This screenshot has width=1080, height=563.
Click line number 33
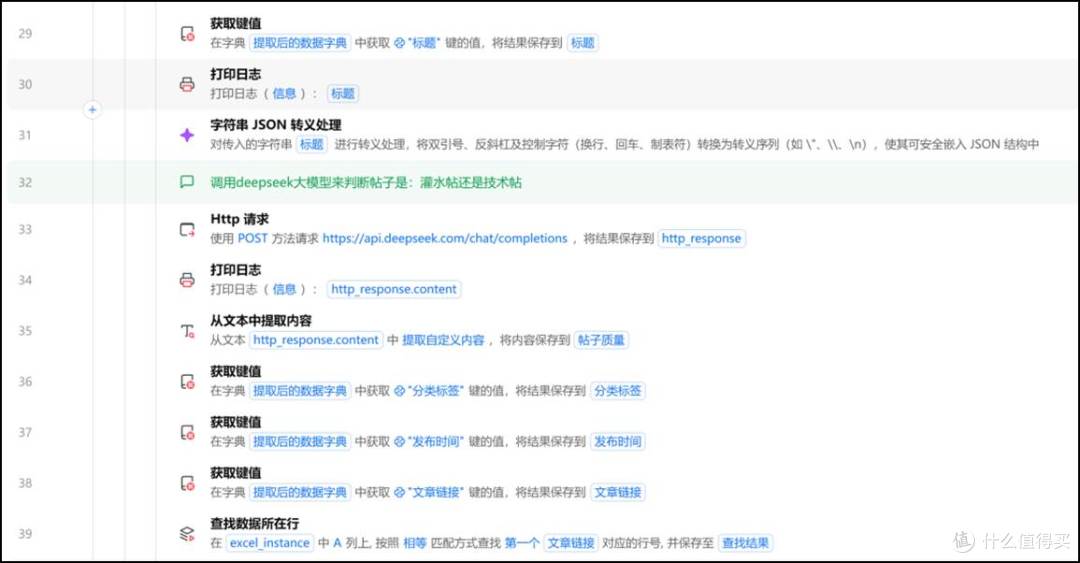click(25, 229)
